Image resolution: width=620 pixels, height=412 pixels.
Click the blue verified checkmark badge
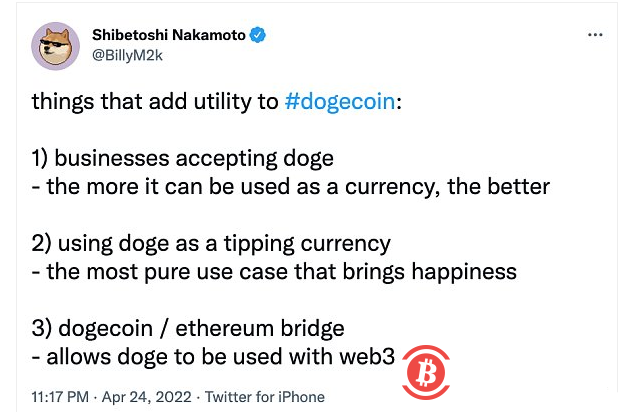[x=259, y=35]
